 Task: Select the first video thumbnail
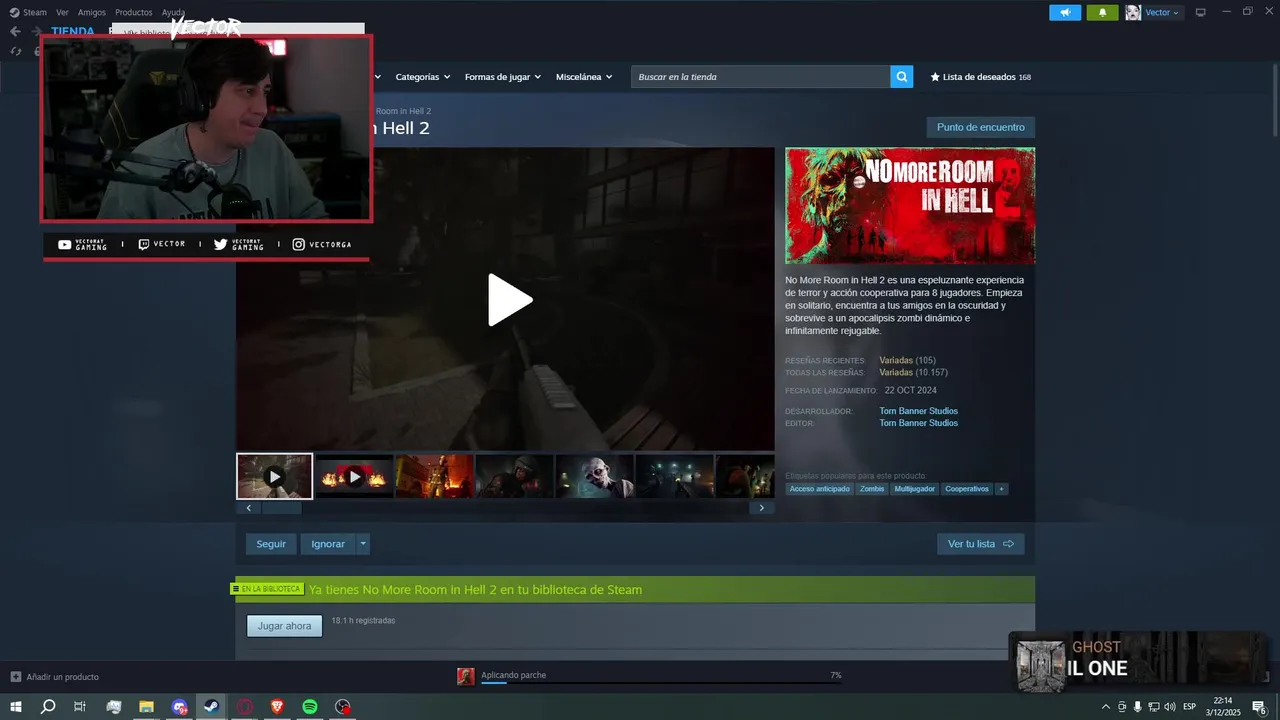pos(275,476)
